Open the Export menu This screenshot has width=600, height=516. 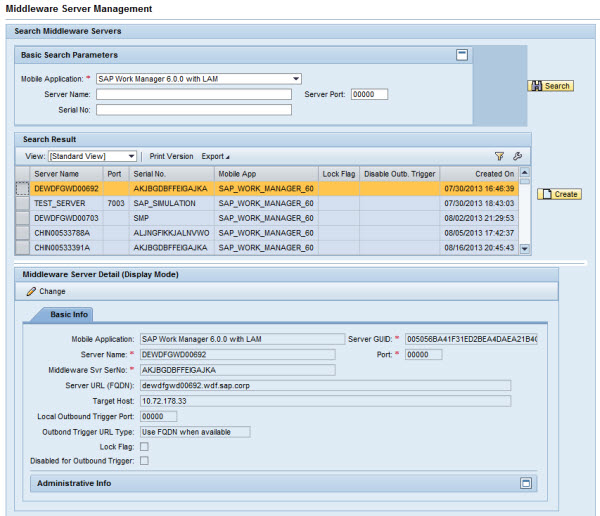pyautogui.click(x=215, y=156)
